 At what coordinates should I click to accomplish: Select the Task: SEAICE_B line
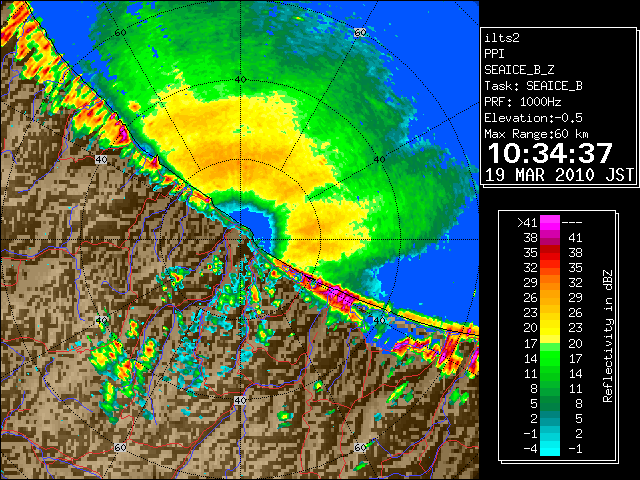(533, 86)
